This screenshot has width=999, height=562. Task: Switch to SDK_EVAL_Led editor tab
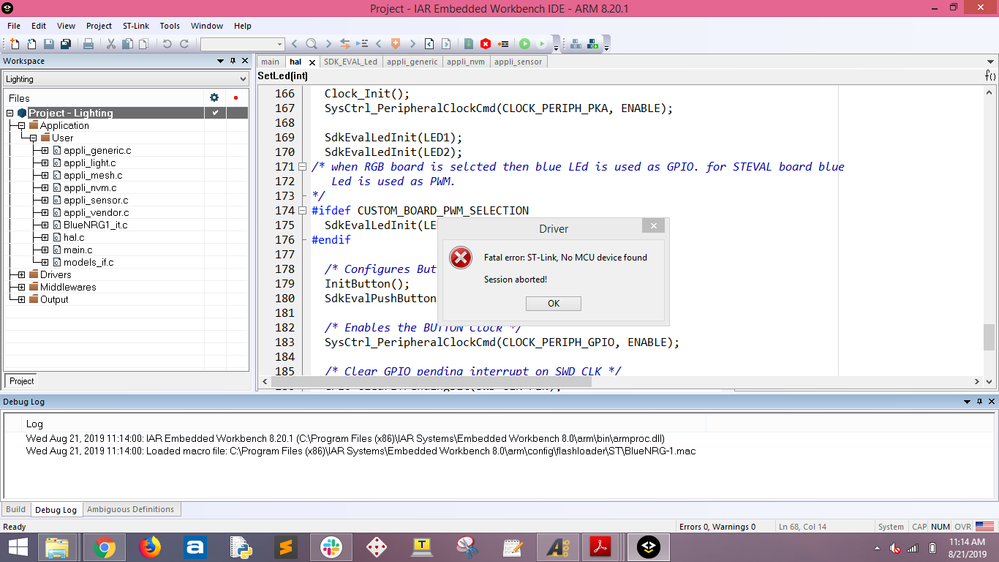tap(350, 62)
